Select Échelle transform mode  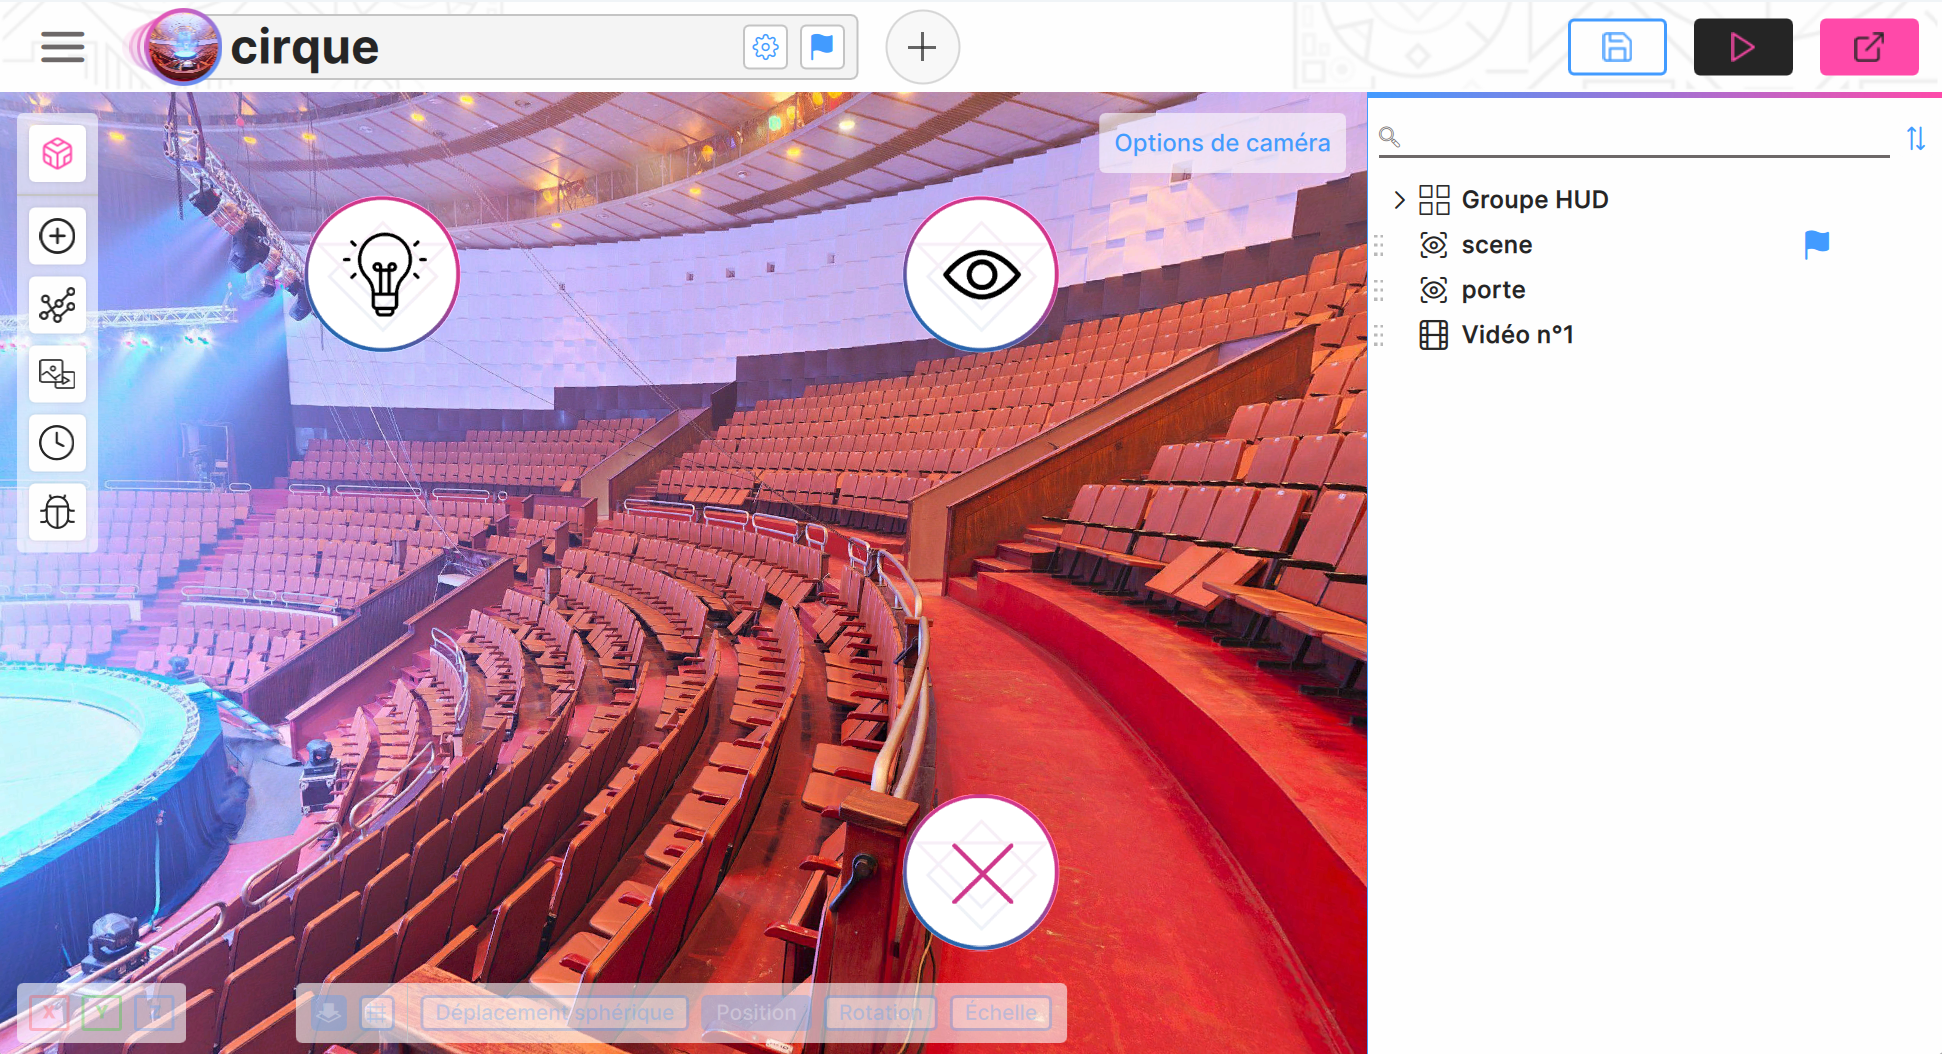[1001, 1013]
